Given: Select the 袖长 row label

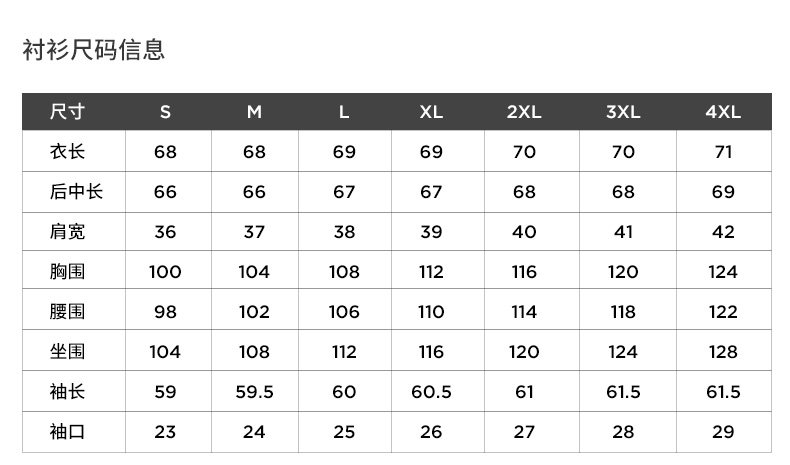Looking at the screenshot, I should click(68, 392).
